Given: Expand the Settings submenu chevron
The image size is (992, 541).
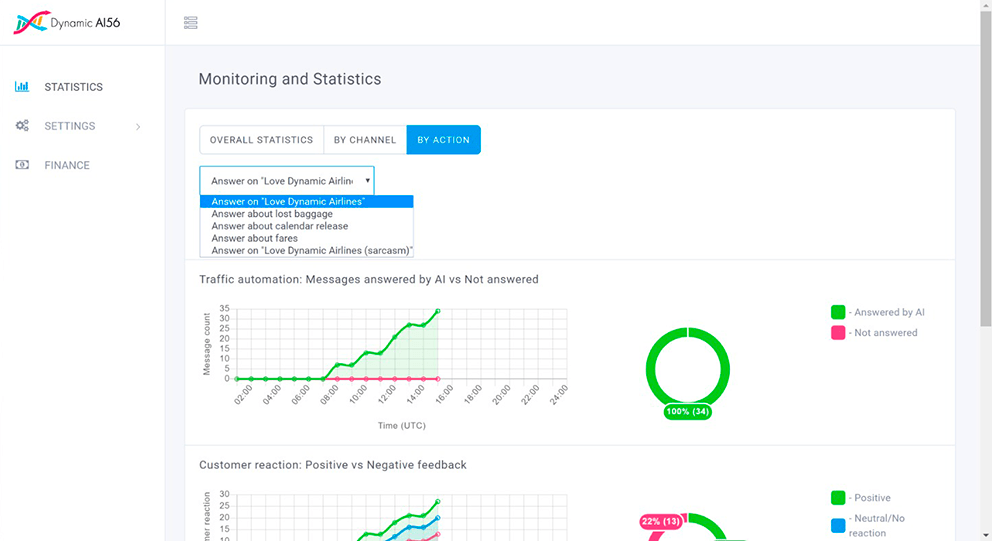Looking at the screenshot, I should tap(138, 127).
